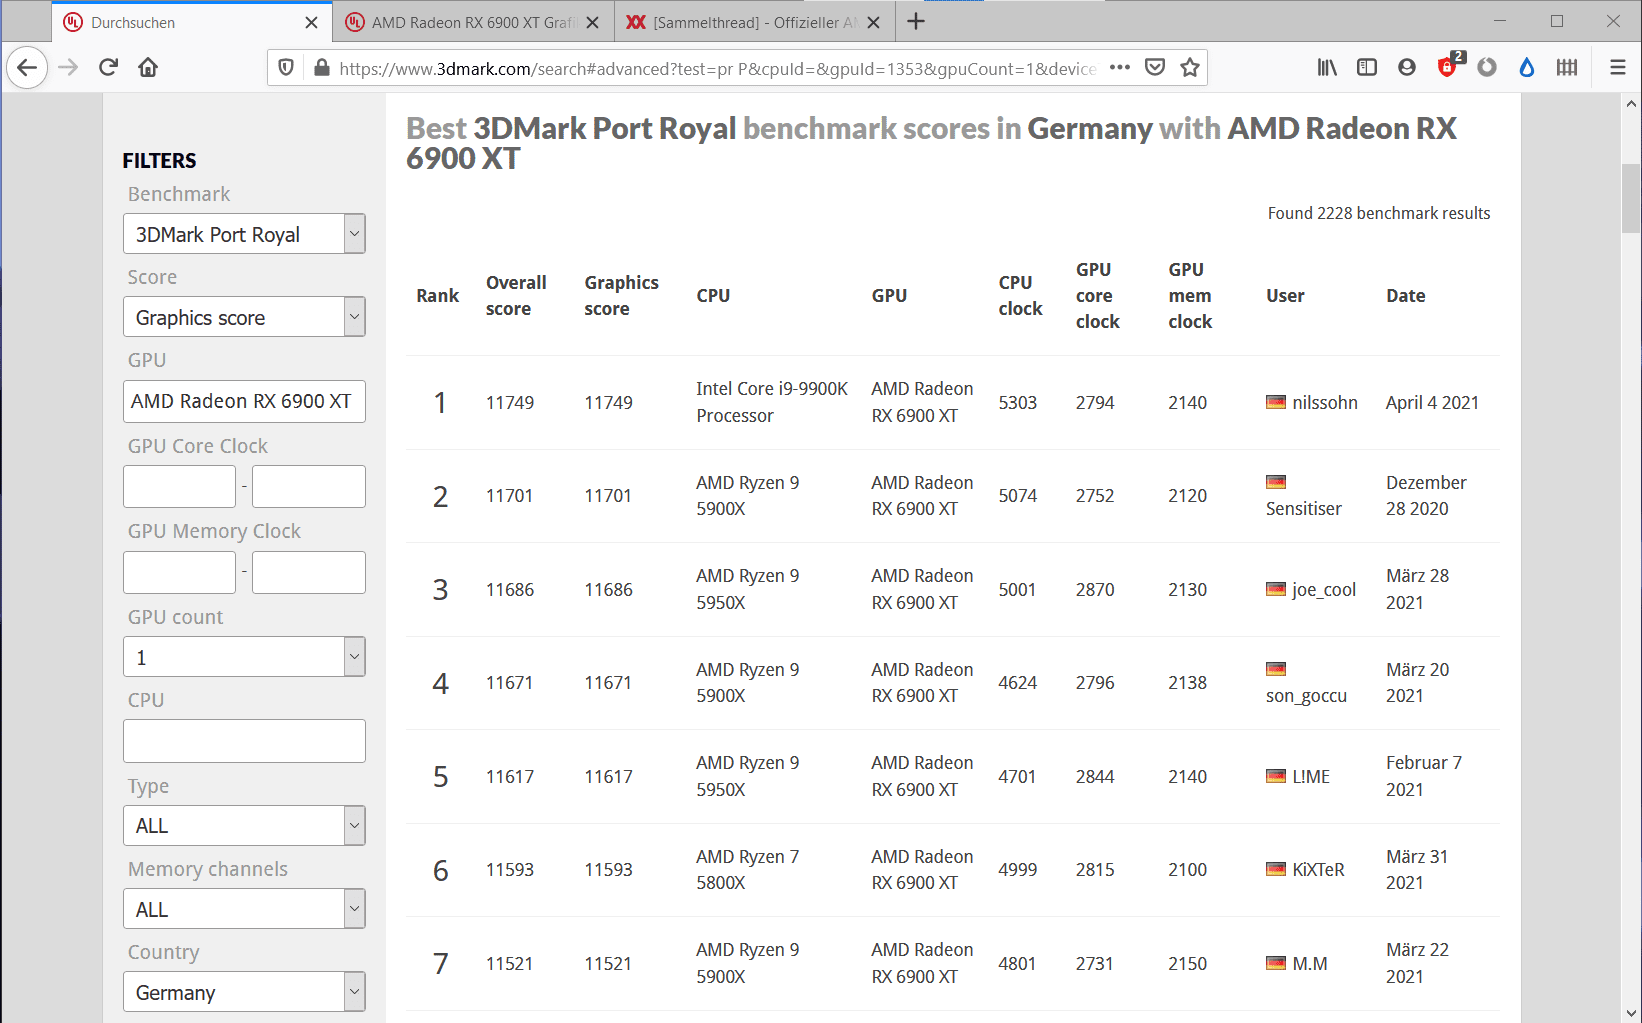Close the Sammelthread tab
Viewport: 1642px width, 1023px height.
tap(874, 22)
